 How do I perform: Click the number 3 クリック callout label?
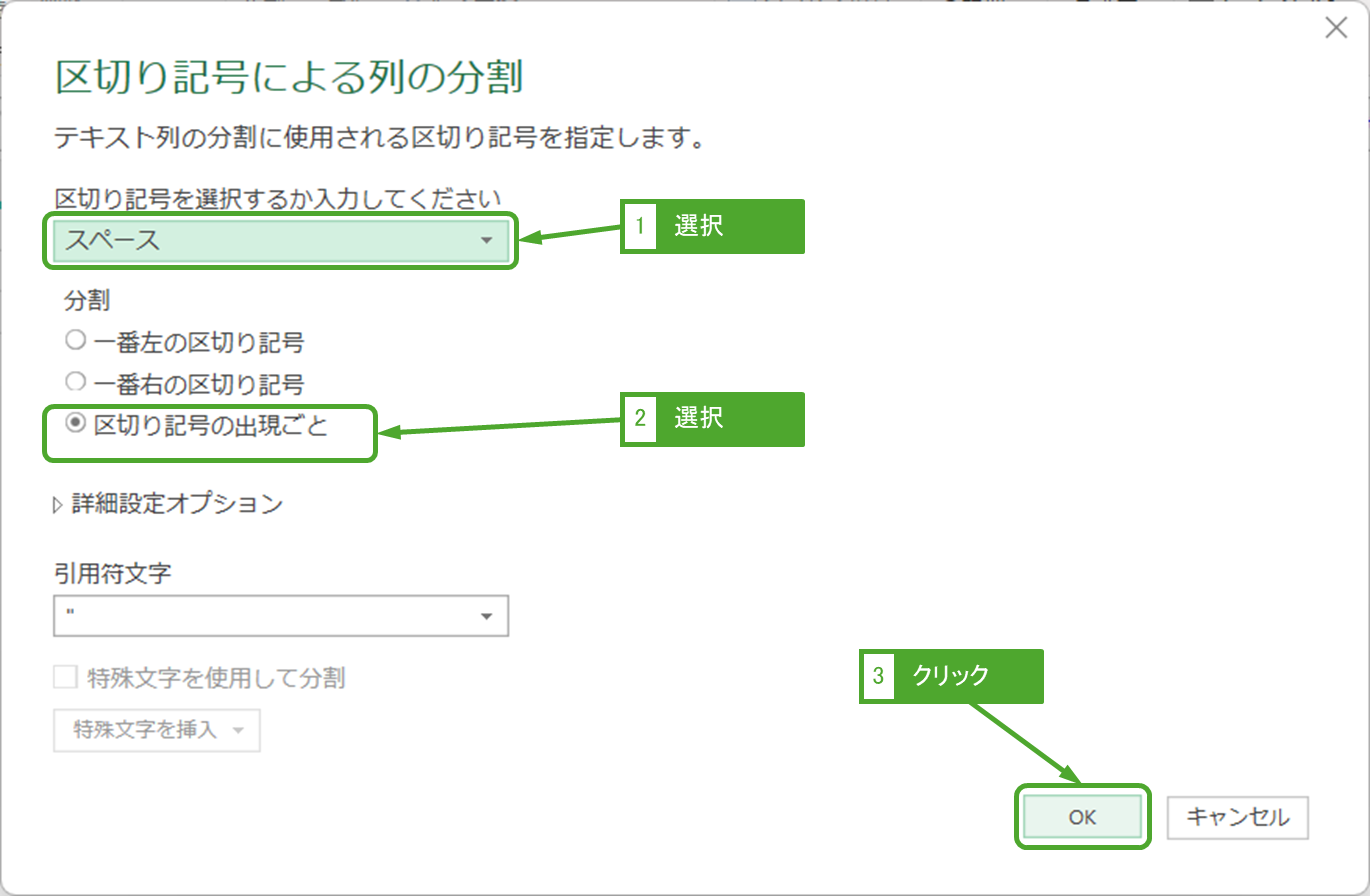click(x=951, y=676)
